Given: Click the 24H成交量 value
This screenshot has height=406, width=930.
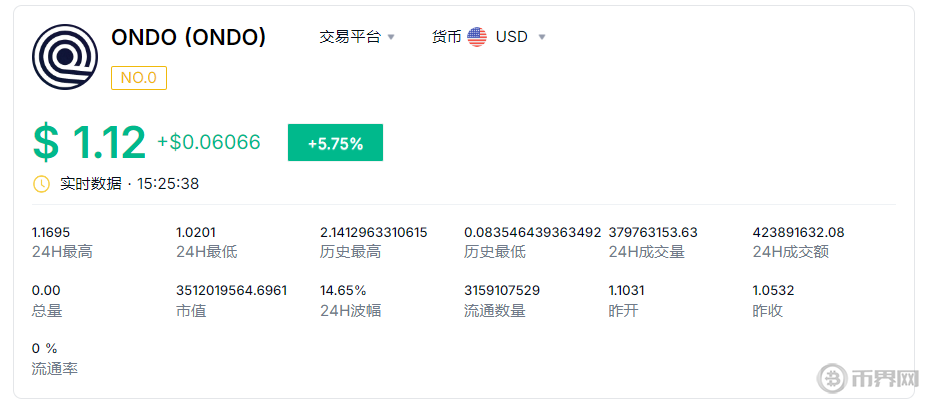Looking at the screenshot, I should [653, 232].
